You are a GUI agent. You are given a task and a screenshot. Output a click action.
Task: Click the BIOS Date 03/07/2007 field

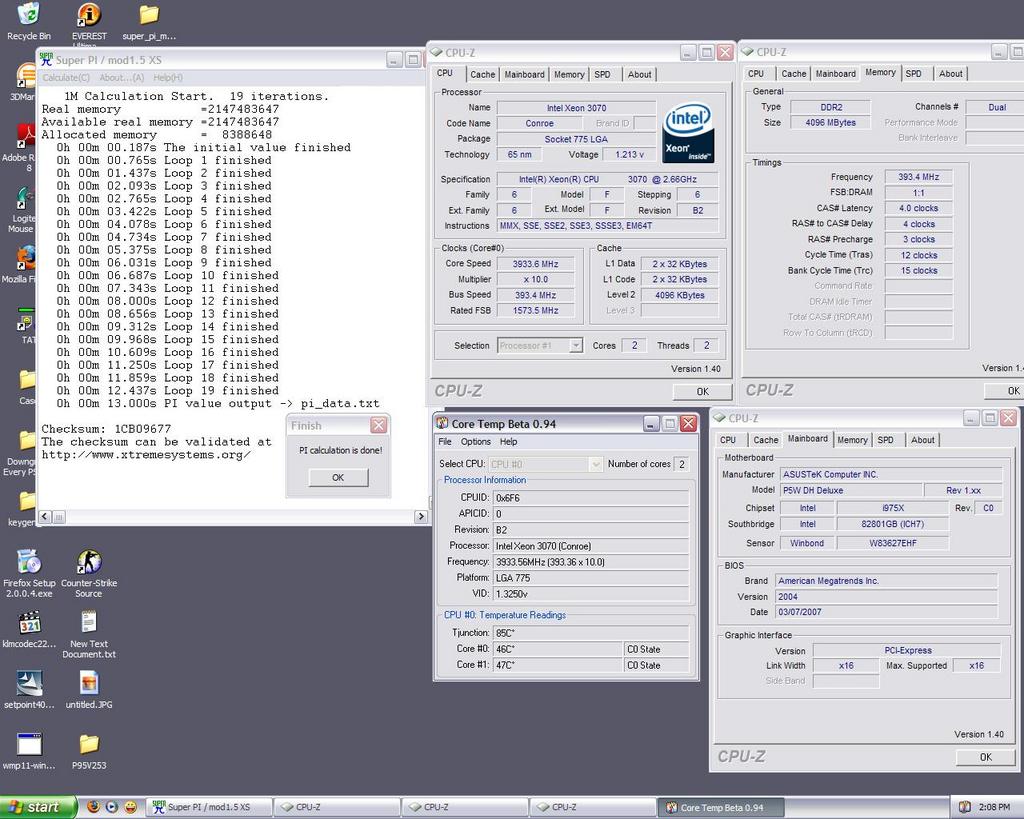click(886, 612)
